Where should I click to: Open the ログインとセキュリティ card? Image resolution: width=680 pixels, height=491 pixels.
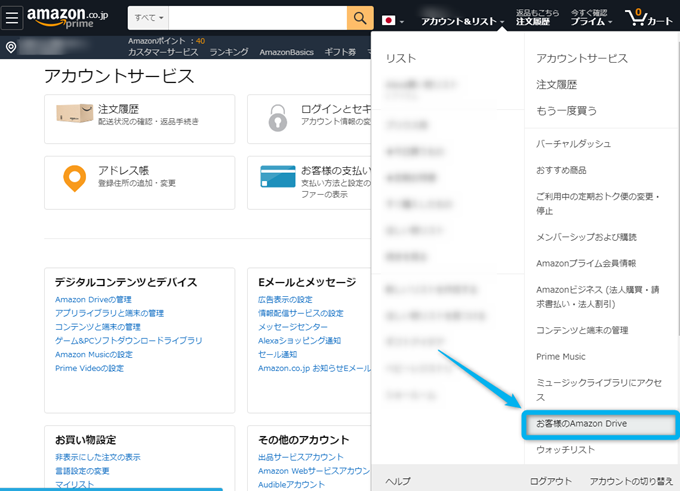click(309, 119)
